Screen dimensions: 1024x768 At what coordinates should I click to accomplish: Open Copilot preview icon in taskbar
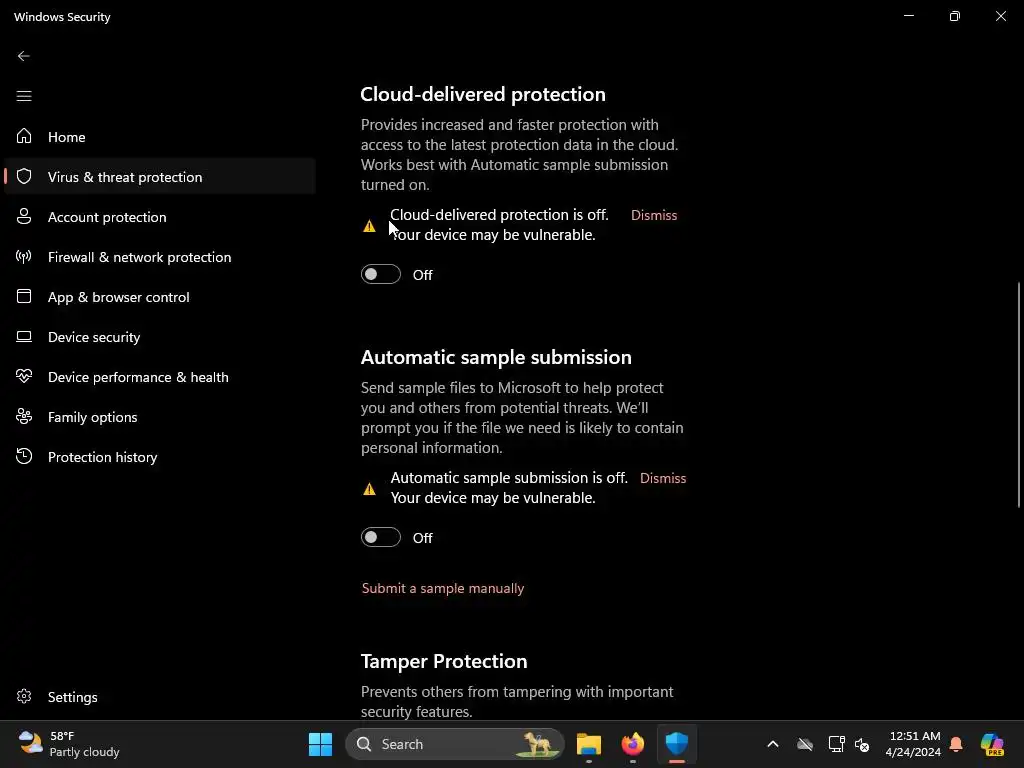tap(992, 744)
